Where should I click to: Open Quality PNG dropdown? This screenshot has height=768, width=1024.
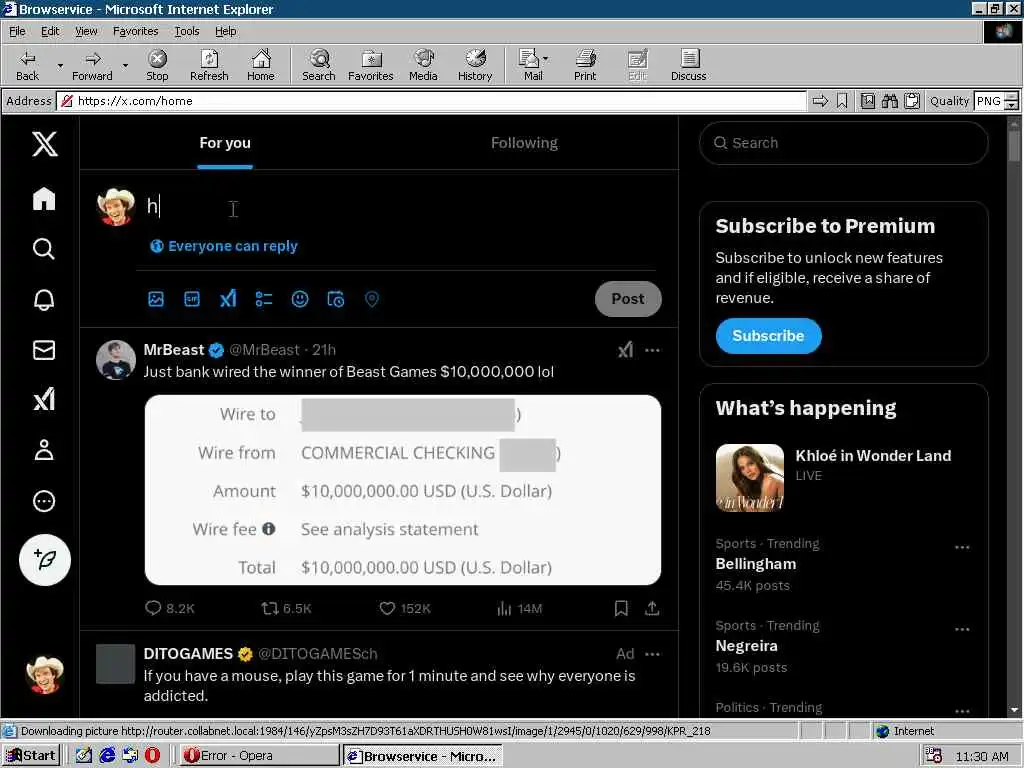click(1011, 101)
